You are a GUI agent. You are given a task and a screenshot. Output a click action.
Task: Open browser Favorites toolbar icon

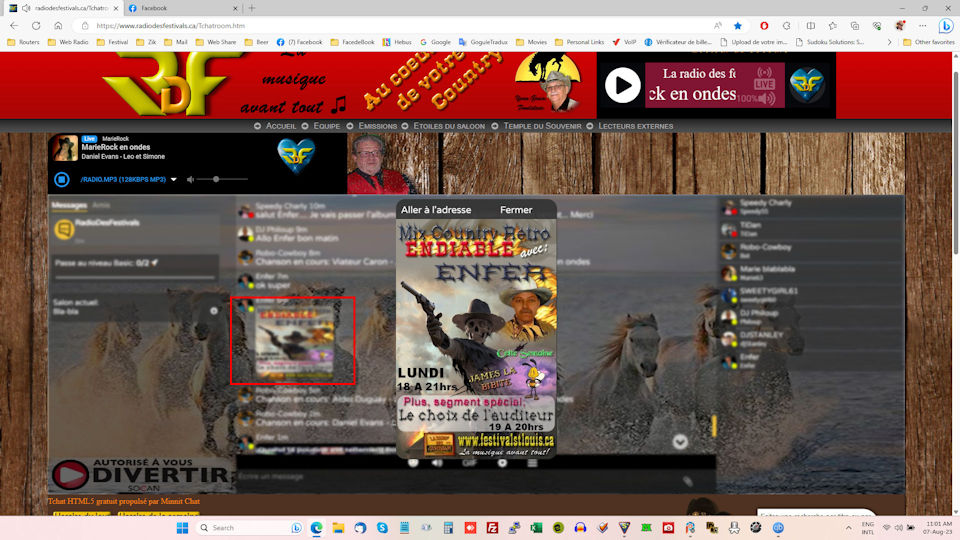[833, 25]
